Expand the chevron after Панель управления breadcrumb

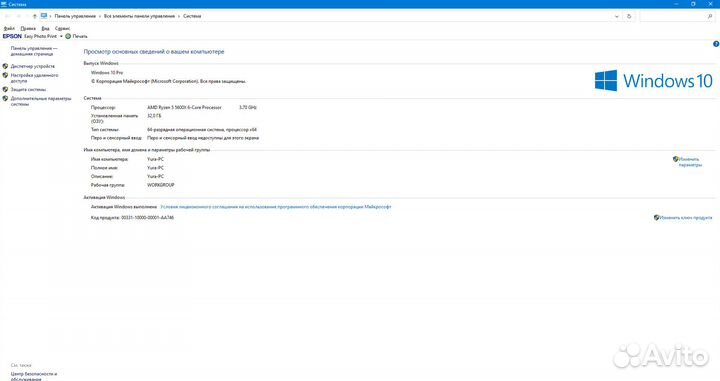[100, 16]
